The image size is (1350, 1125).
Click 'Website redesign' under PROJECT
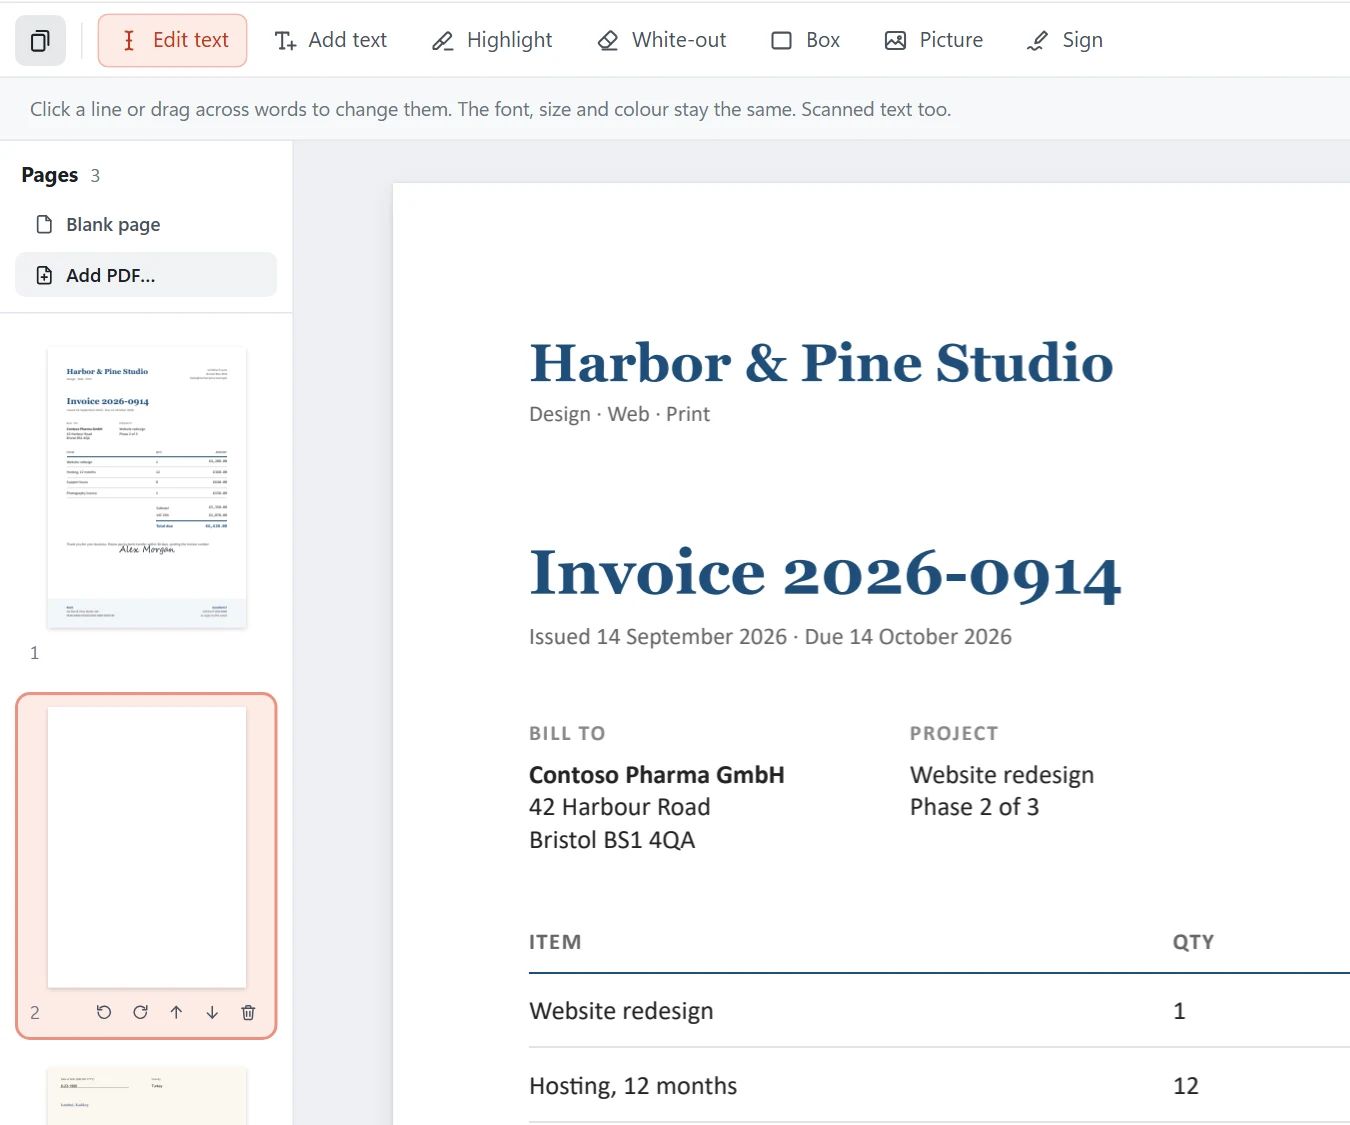[1002, 775]
